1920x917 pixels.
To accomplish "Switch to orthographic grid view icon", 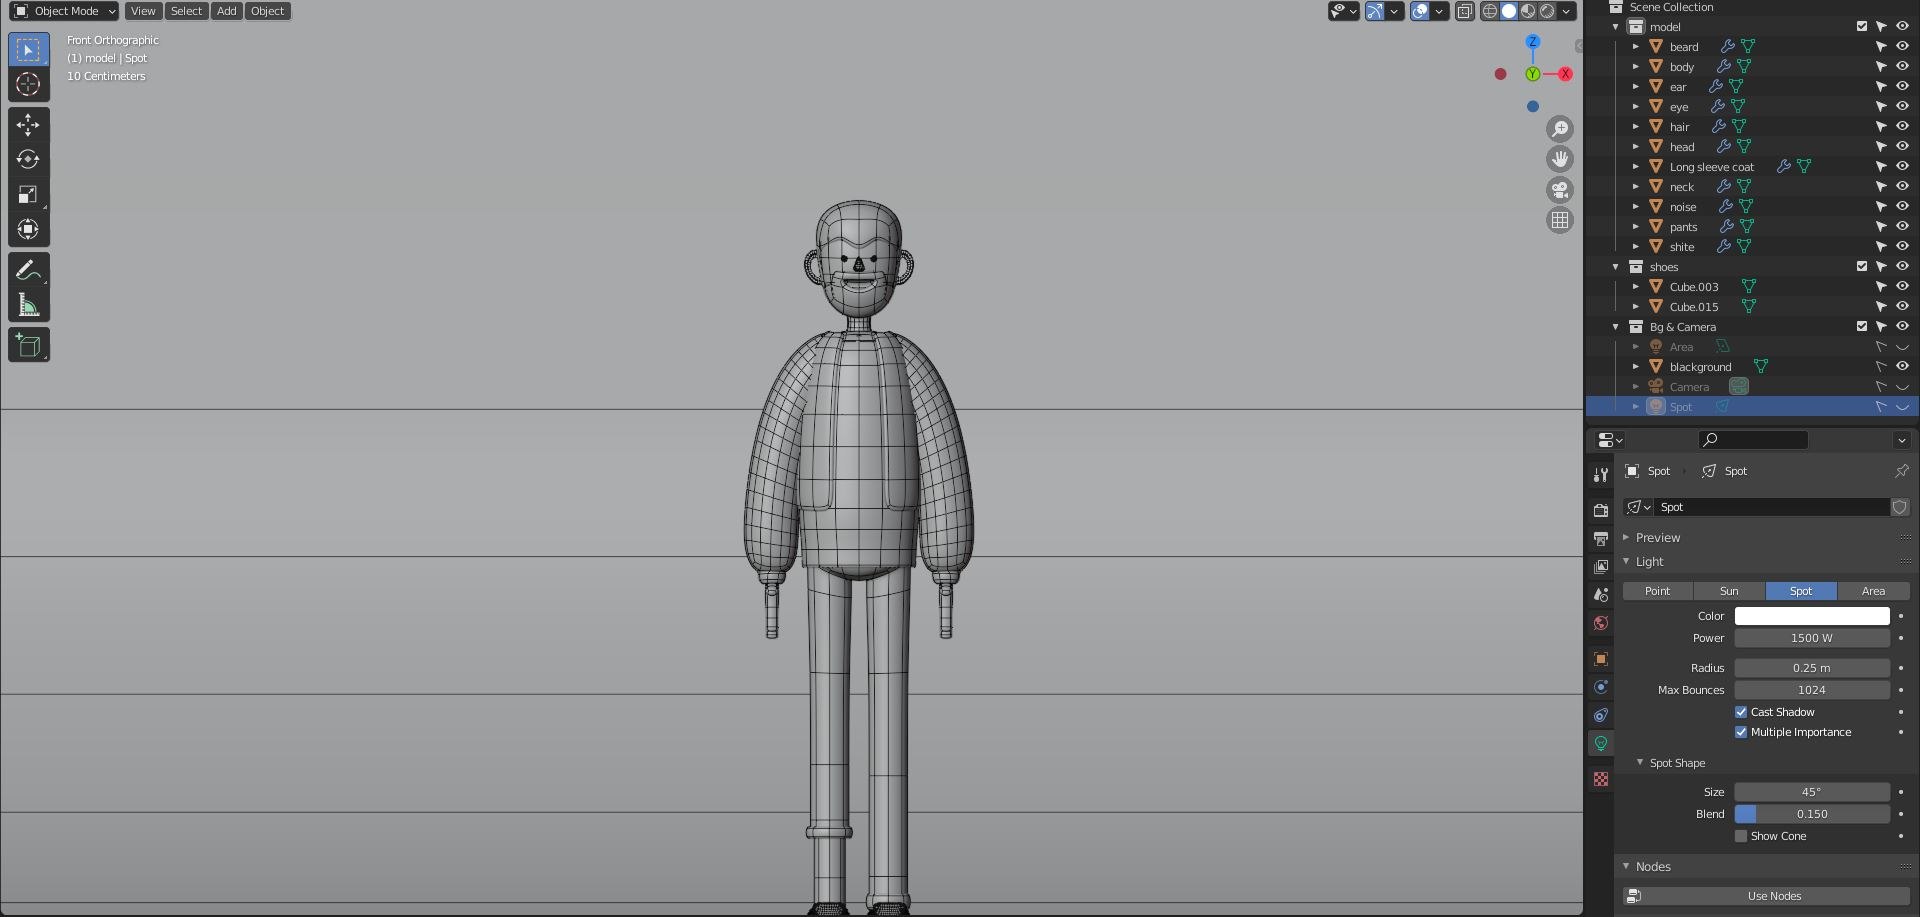I will point(1560,221).
